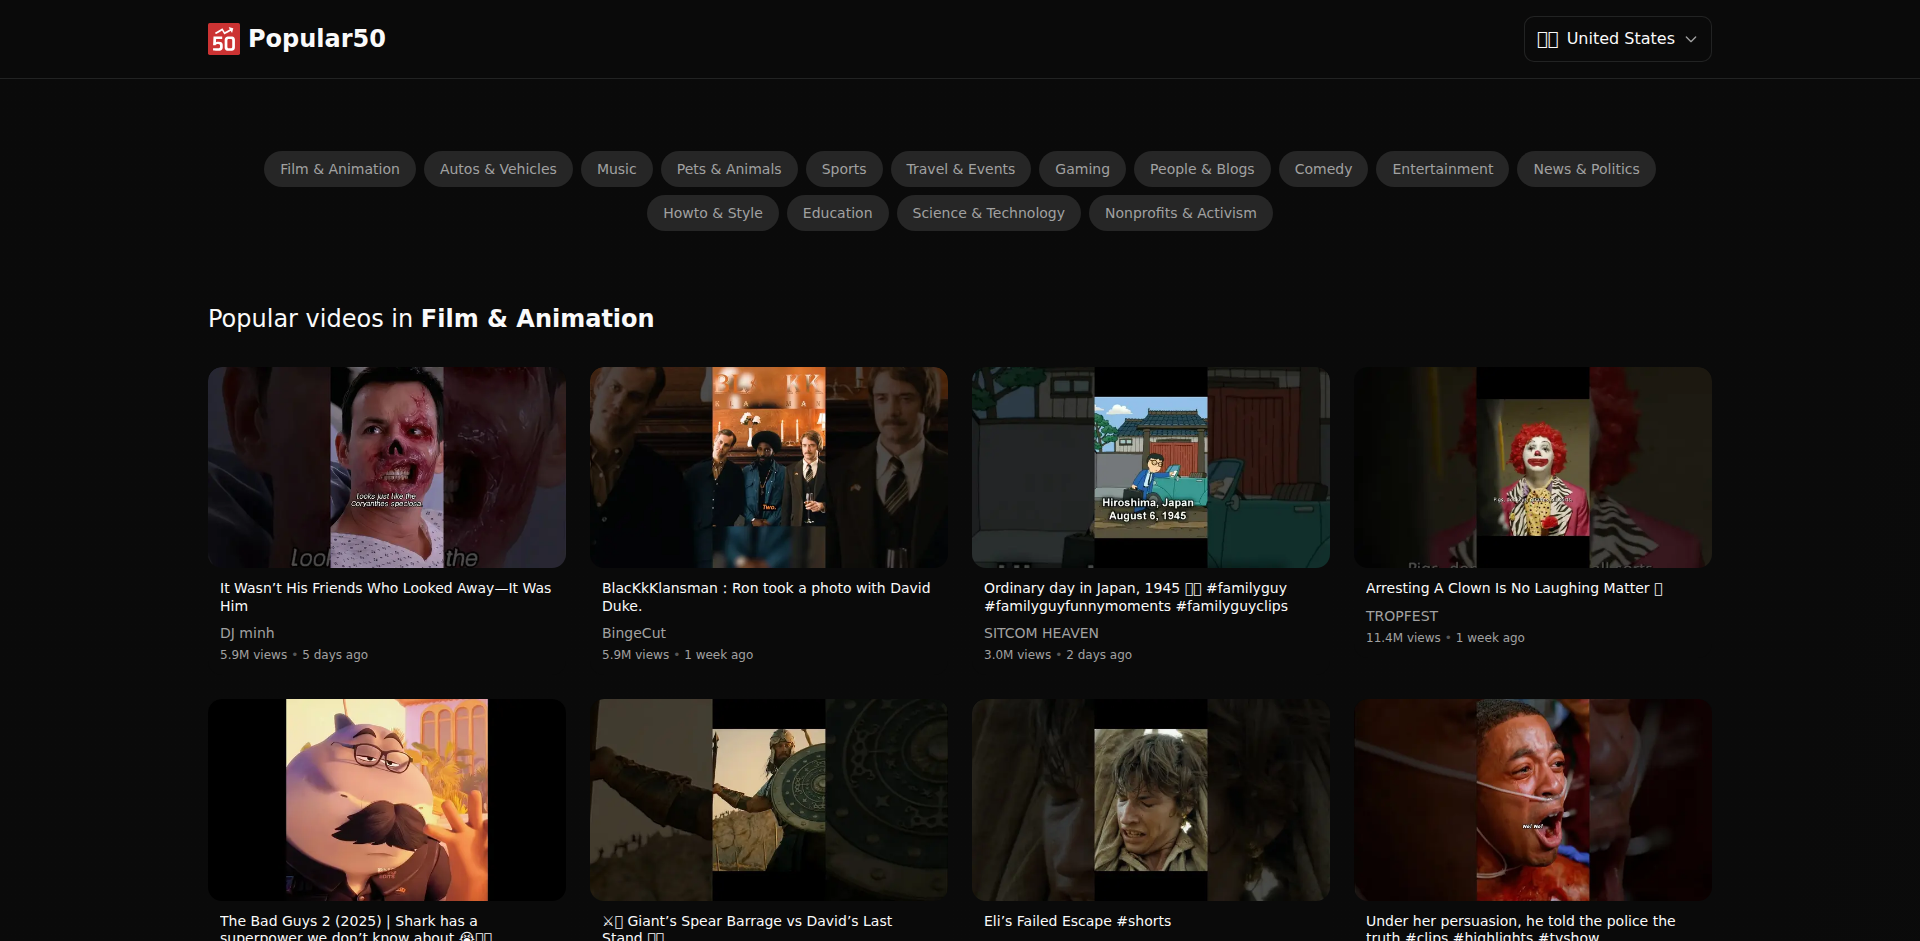The image size is (1920, 941).
Task: Open the Bad Guys 2 shark thumbnail
Action: [x=387, y=800]
